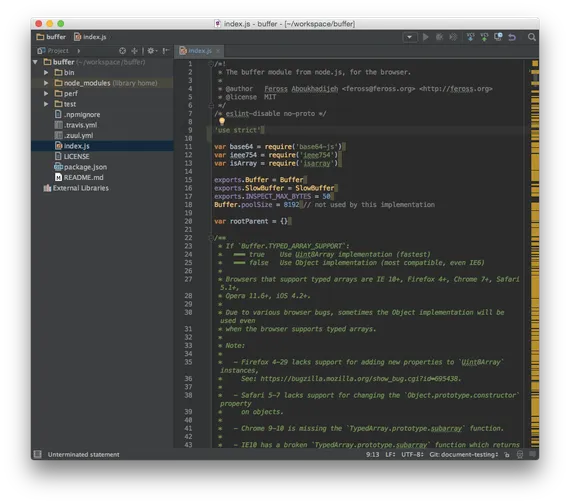The height and width of the screenshot is (504, 570).
Task: Expand the perf folder
Action: pos(46,94)
